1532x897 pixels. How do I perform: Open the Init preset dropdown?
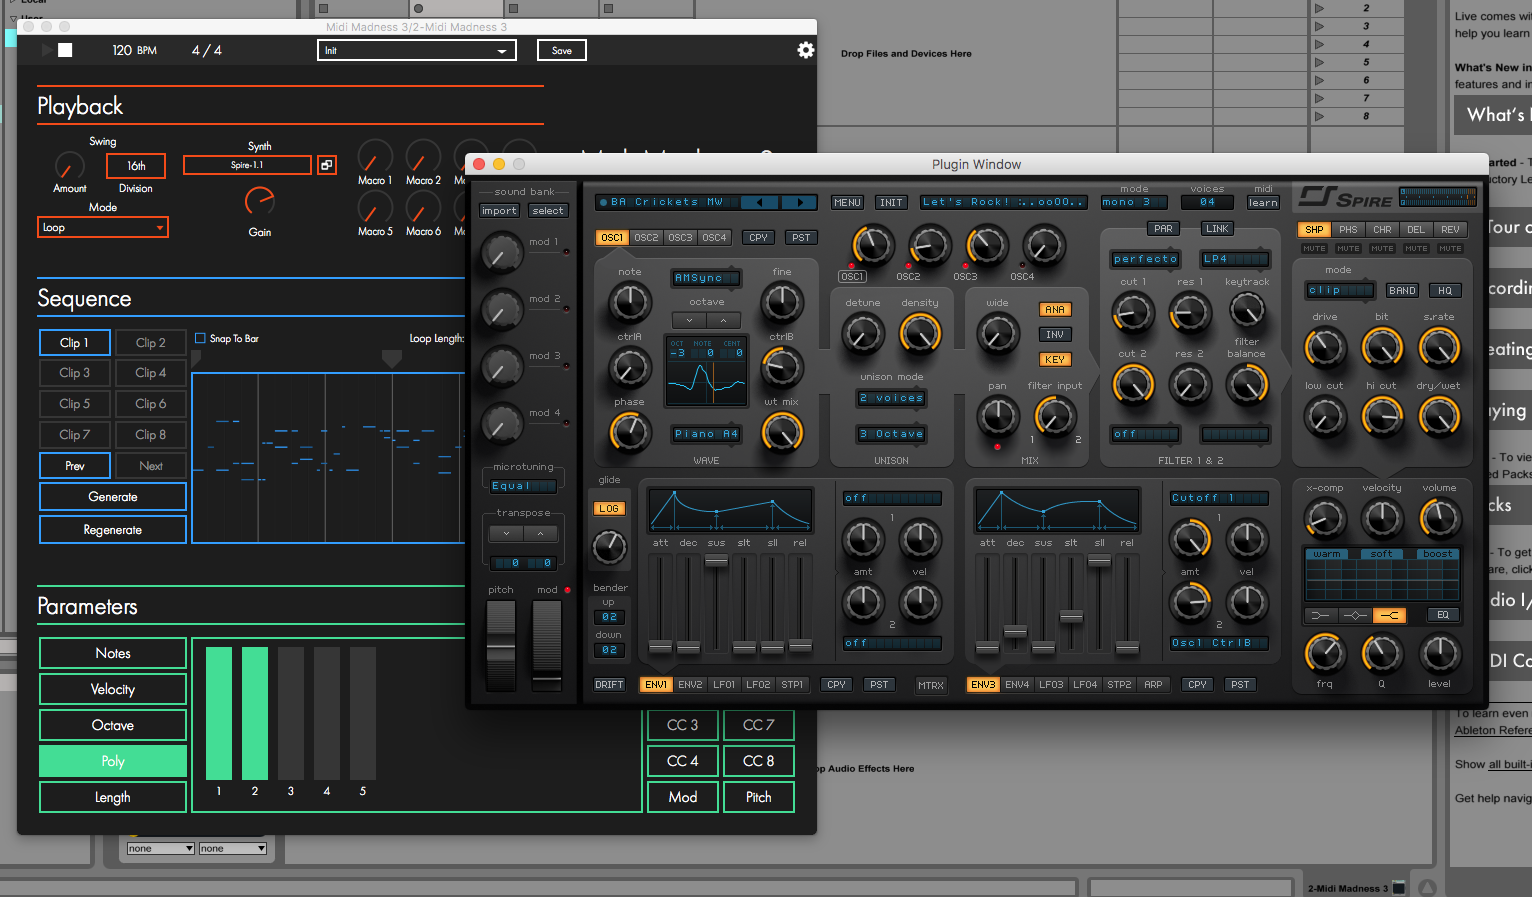(417, 50)
